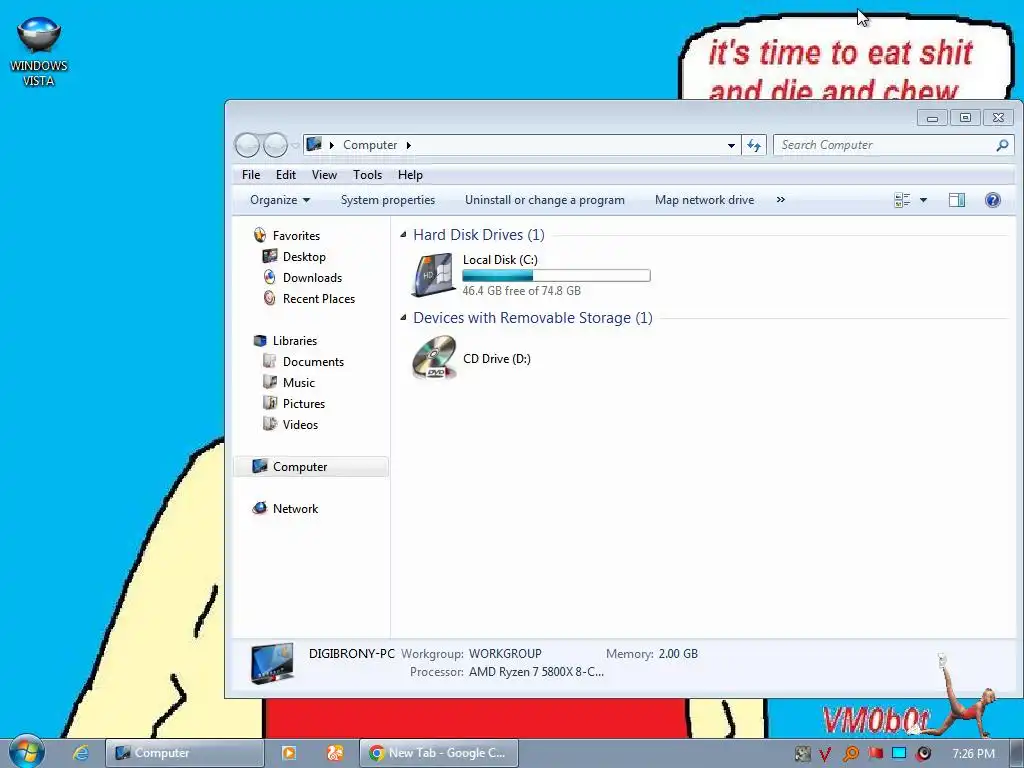
Task: Click the leftmost system tray icon
Action: 802,754
